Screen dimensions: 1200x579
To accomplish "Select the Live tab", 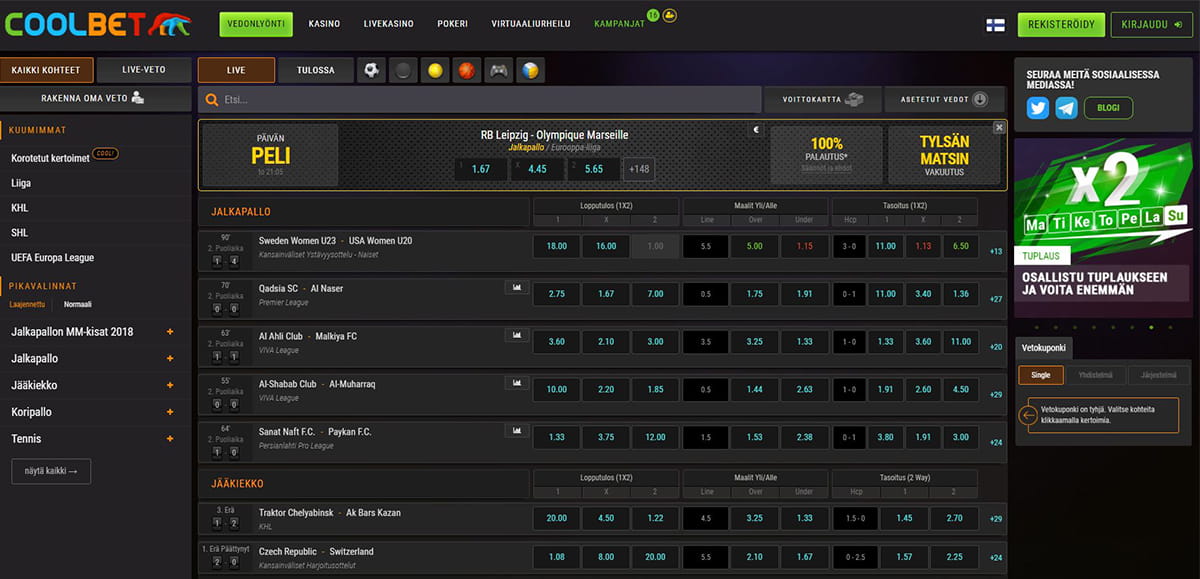I will (236, 71).
